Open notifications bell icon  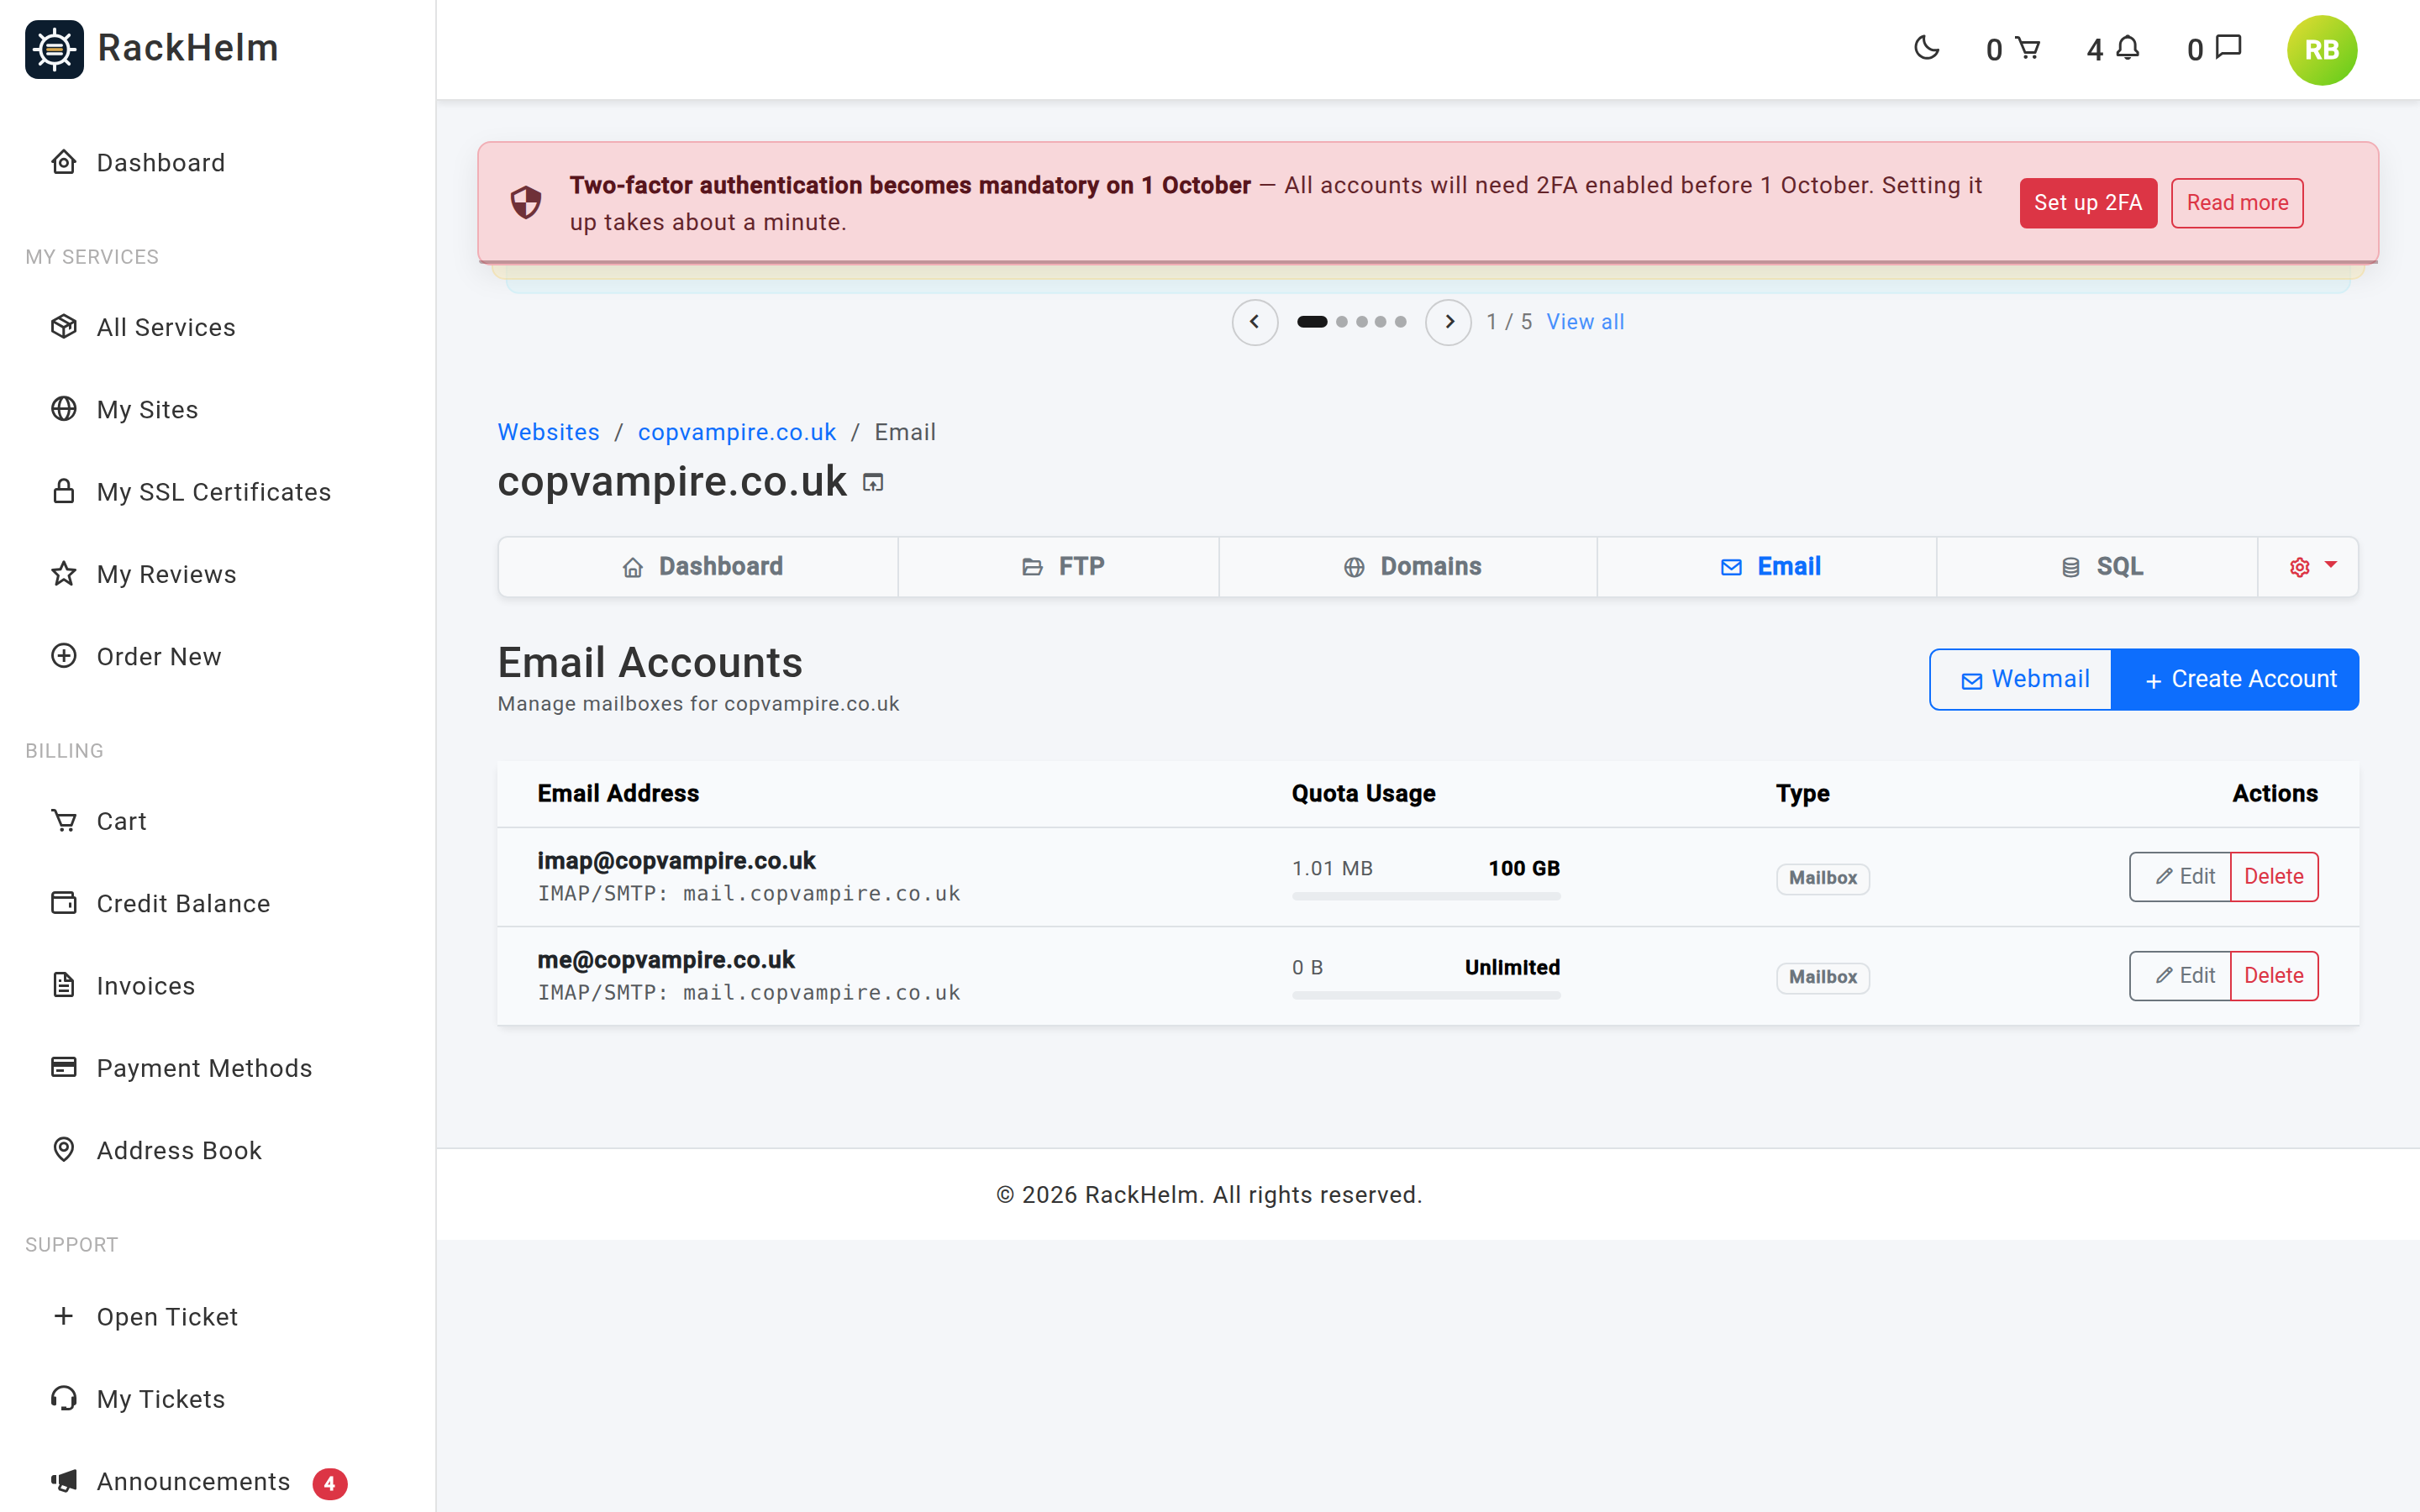click(x=2127, y=48)
